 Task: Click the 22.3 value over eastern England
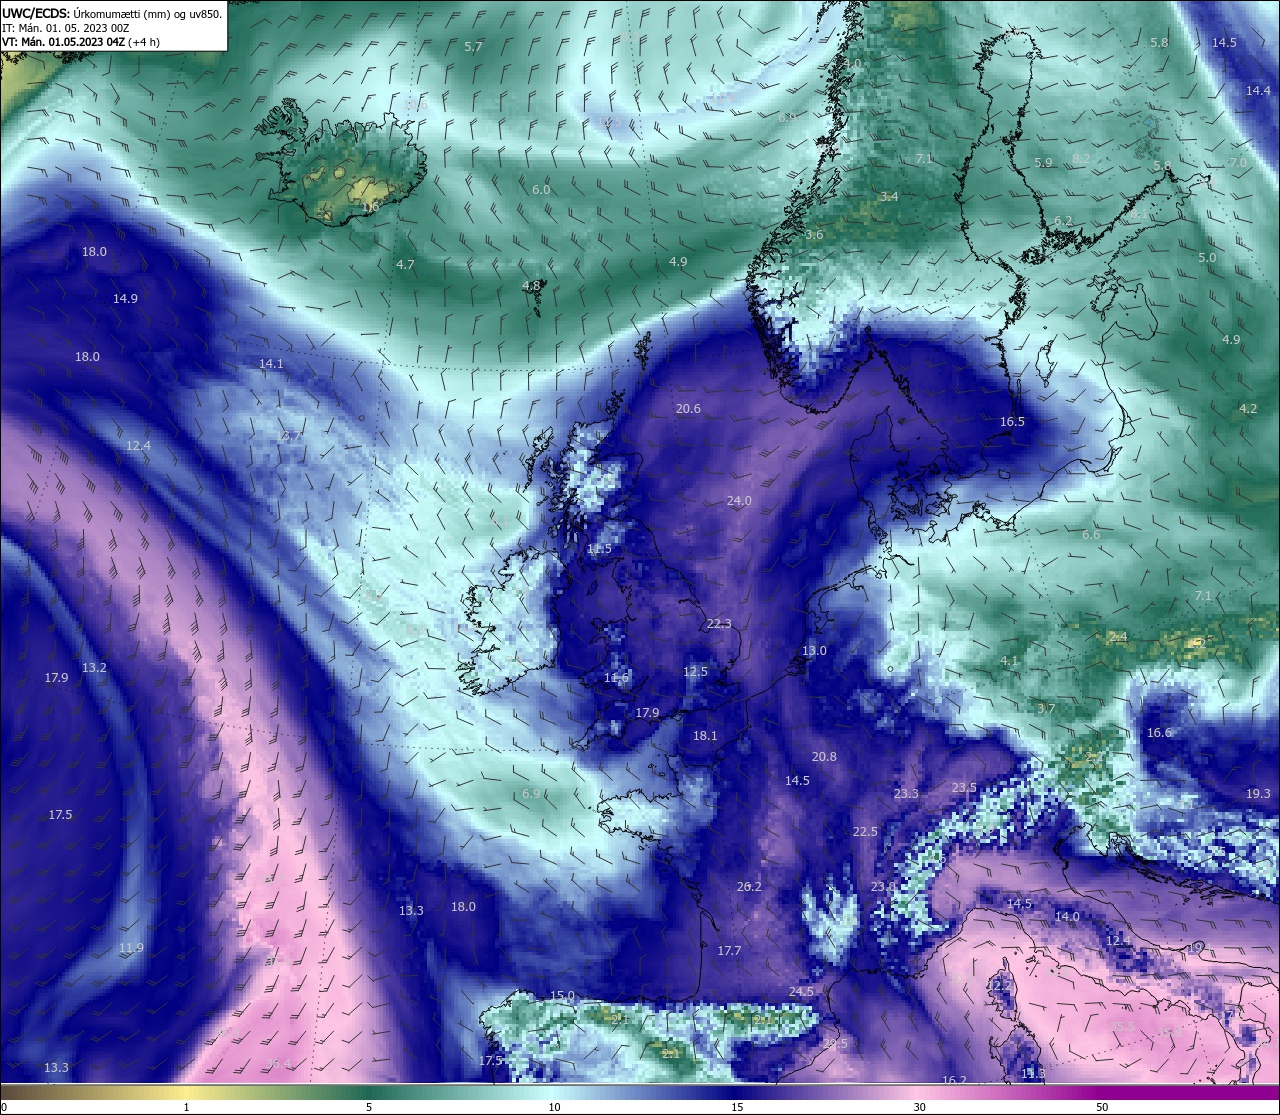719,624
